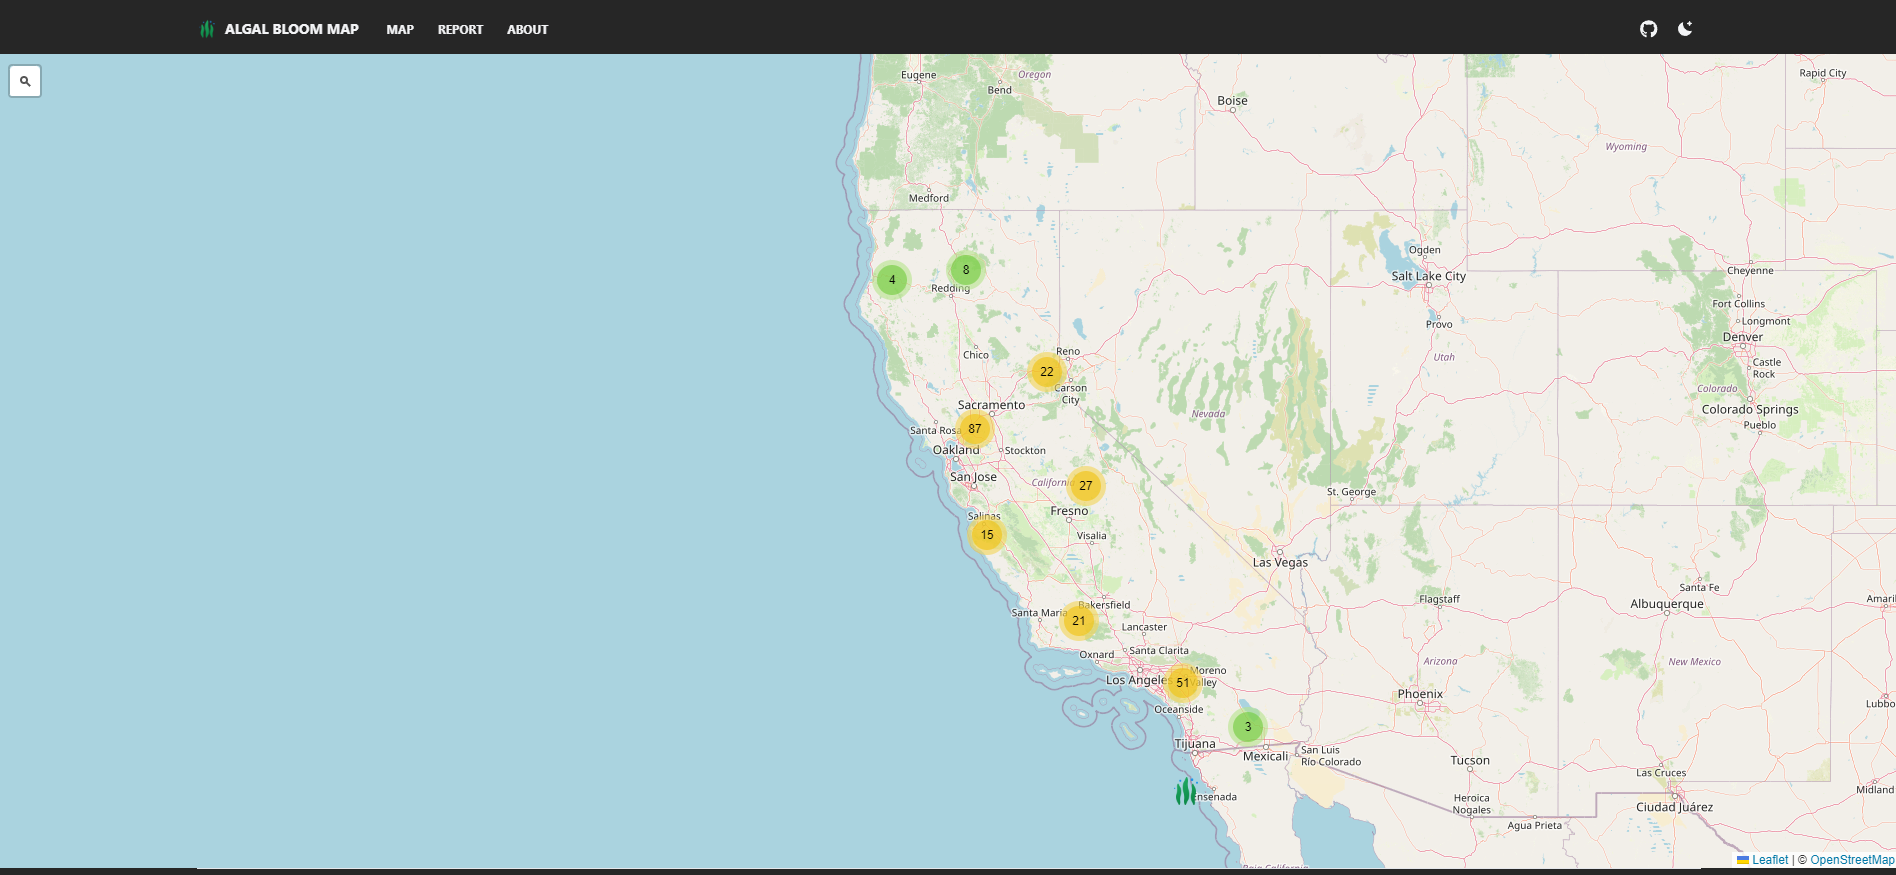Open the OpenStreetMap attribution link
Image resolution: width=1896 pixels, height=875 pixels.
pyautogui.click(x=1852, y=860)
